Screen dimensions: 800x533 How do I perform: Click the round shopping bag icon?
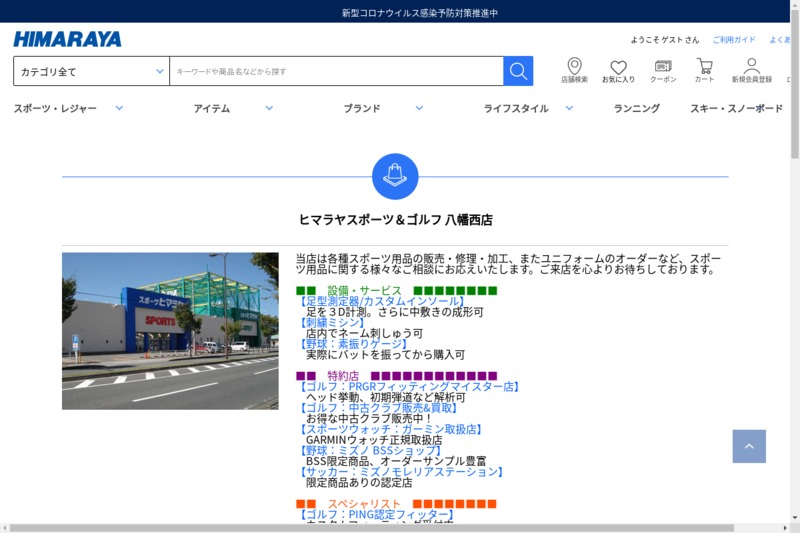[x=395, y=176]
